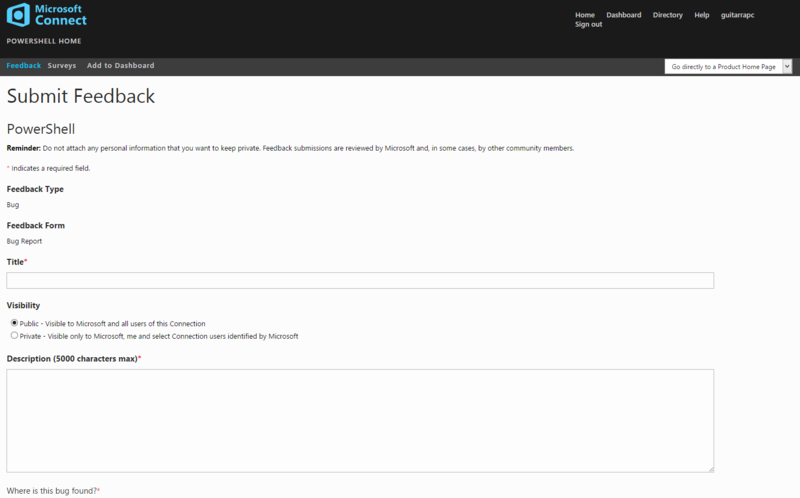Image resolution: width=800 pixels, height=498 pixels.
Task: Click the PowerShell product heading
Action: click(41, 129)
